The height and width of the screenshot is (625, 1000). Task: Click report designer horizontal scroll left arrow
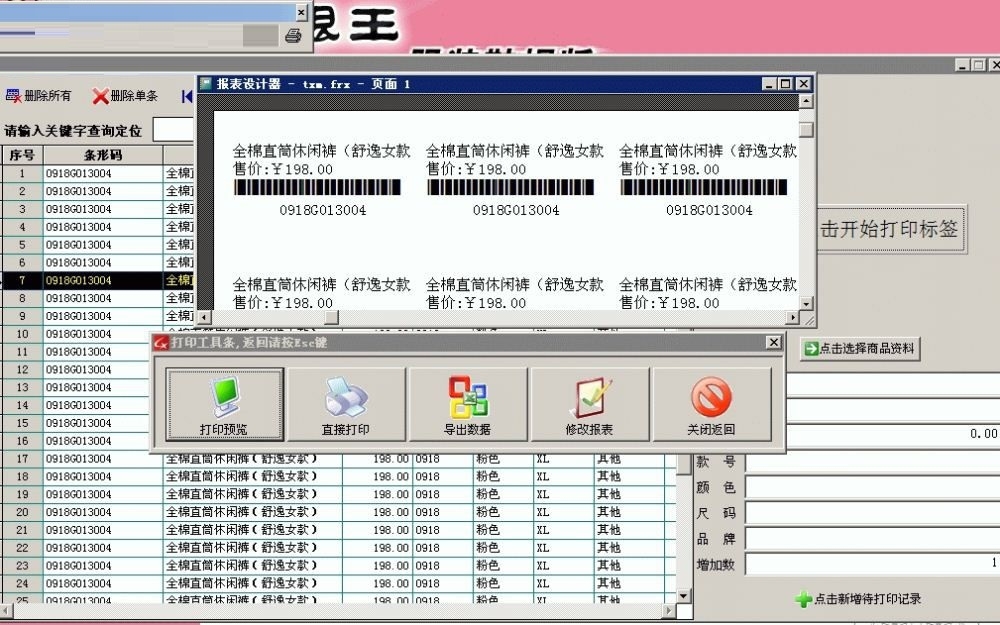pos(204,317)
